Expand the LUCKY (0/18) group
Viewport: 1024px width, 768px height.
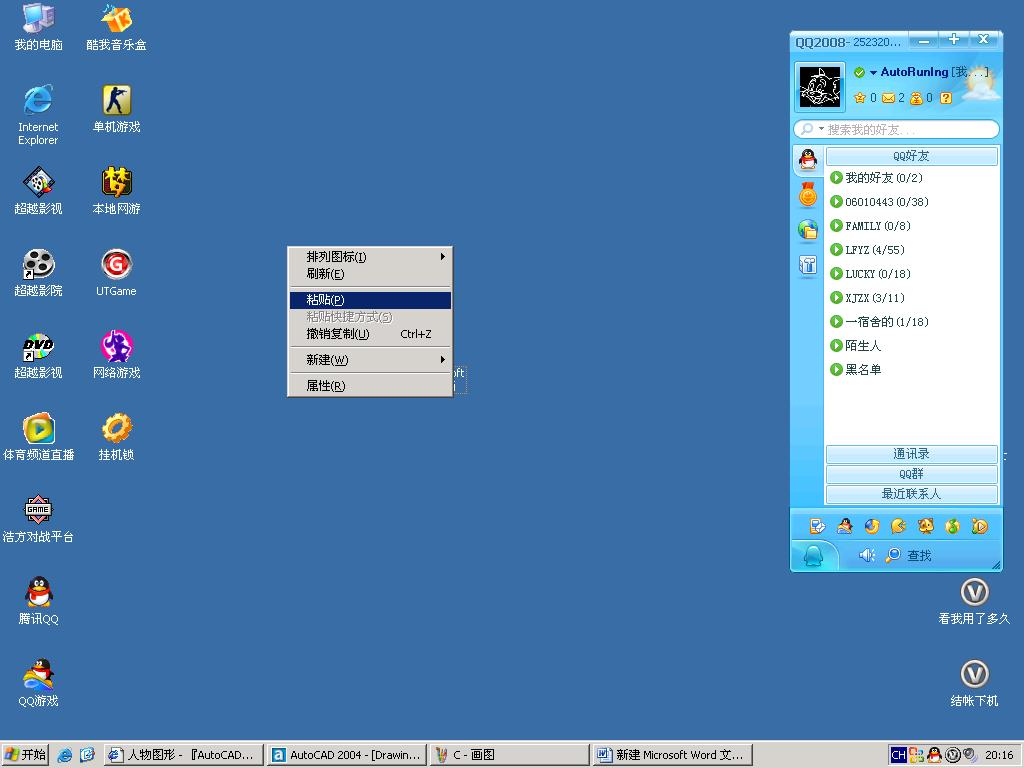click(x=870, y=274)
